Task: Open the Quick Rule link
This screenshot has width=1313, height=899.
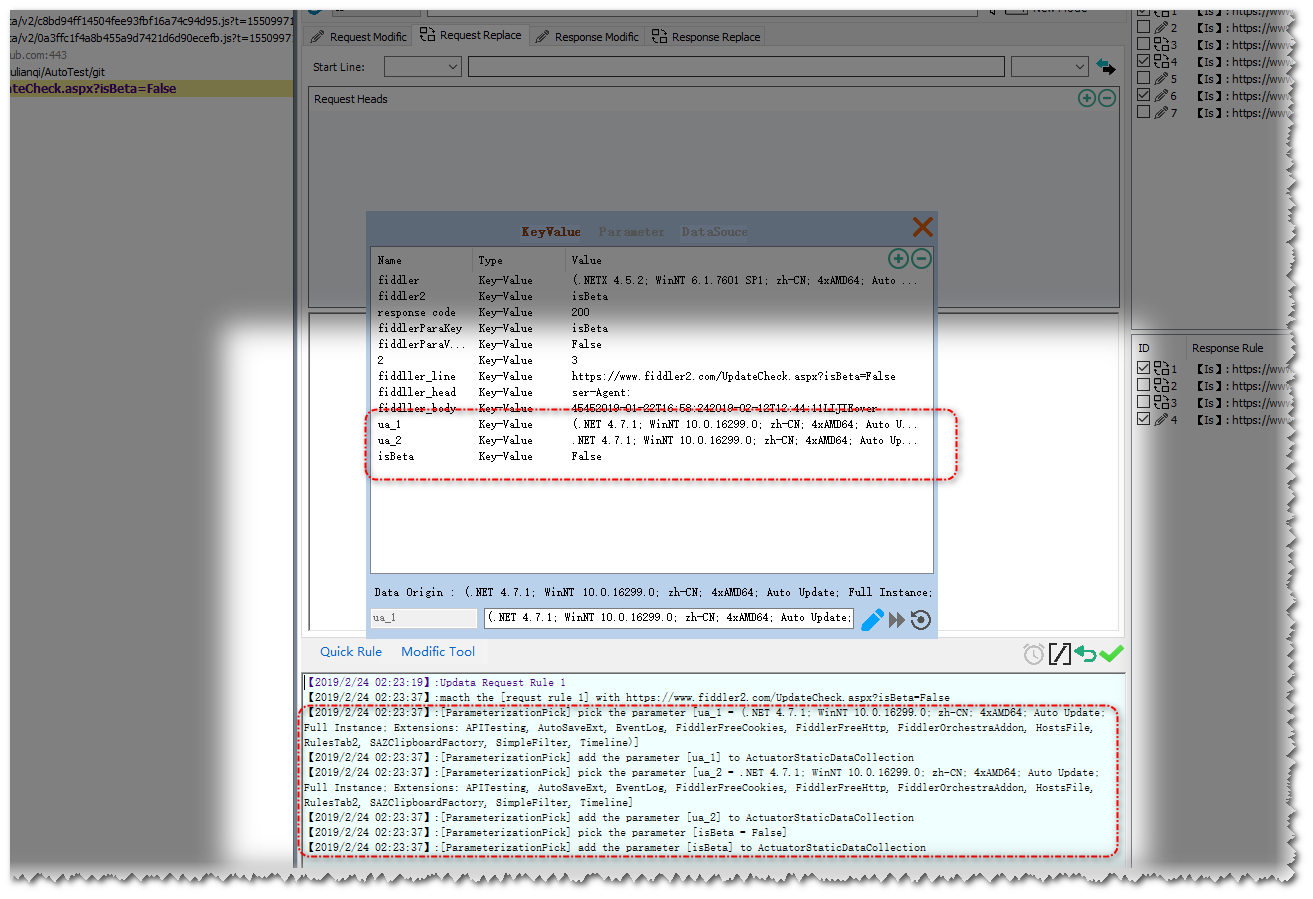Action: click(351, 652)
